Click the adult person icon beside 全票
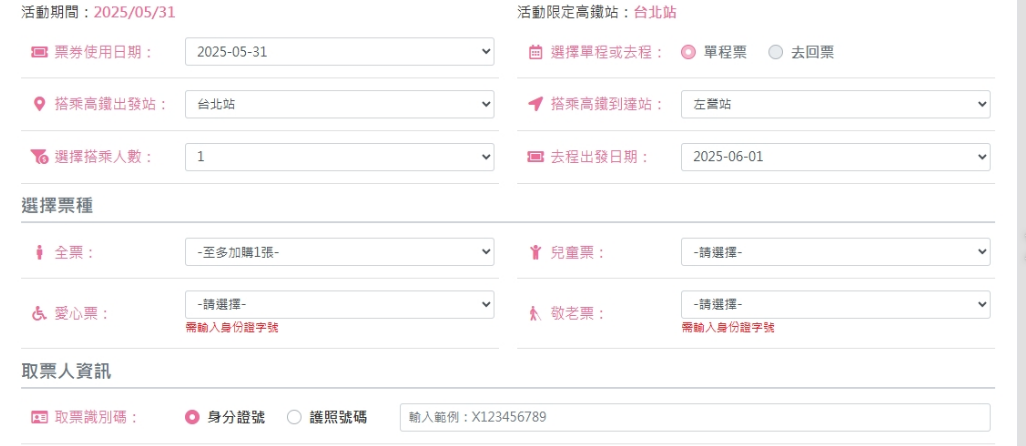The width and height of the screenshot is (1026, 446). point(40,252)
